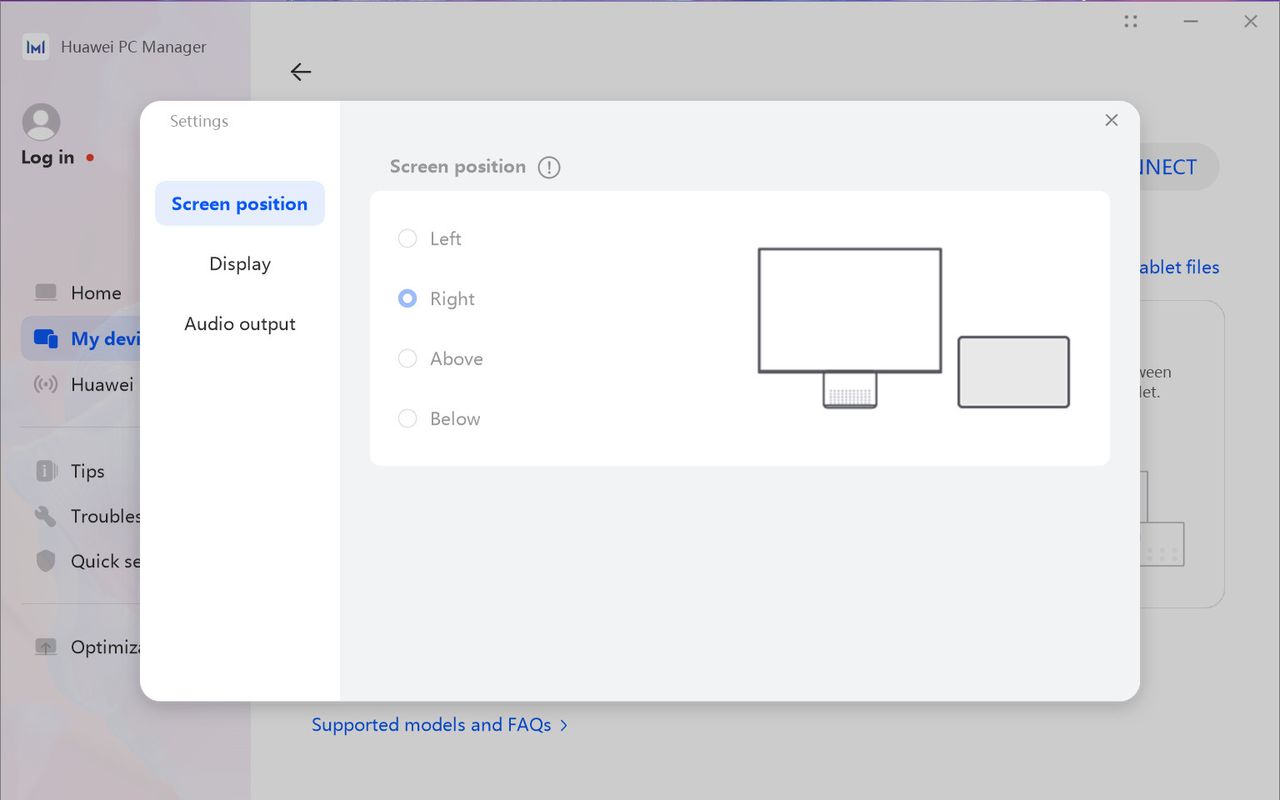Click the Screen position info icon
The width and height of the screenshot is (1280, 800).
(x=549, y=167)
